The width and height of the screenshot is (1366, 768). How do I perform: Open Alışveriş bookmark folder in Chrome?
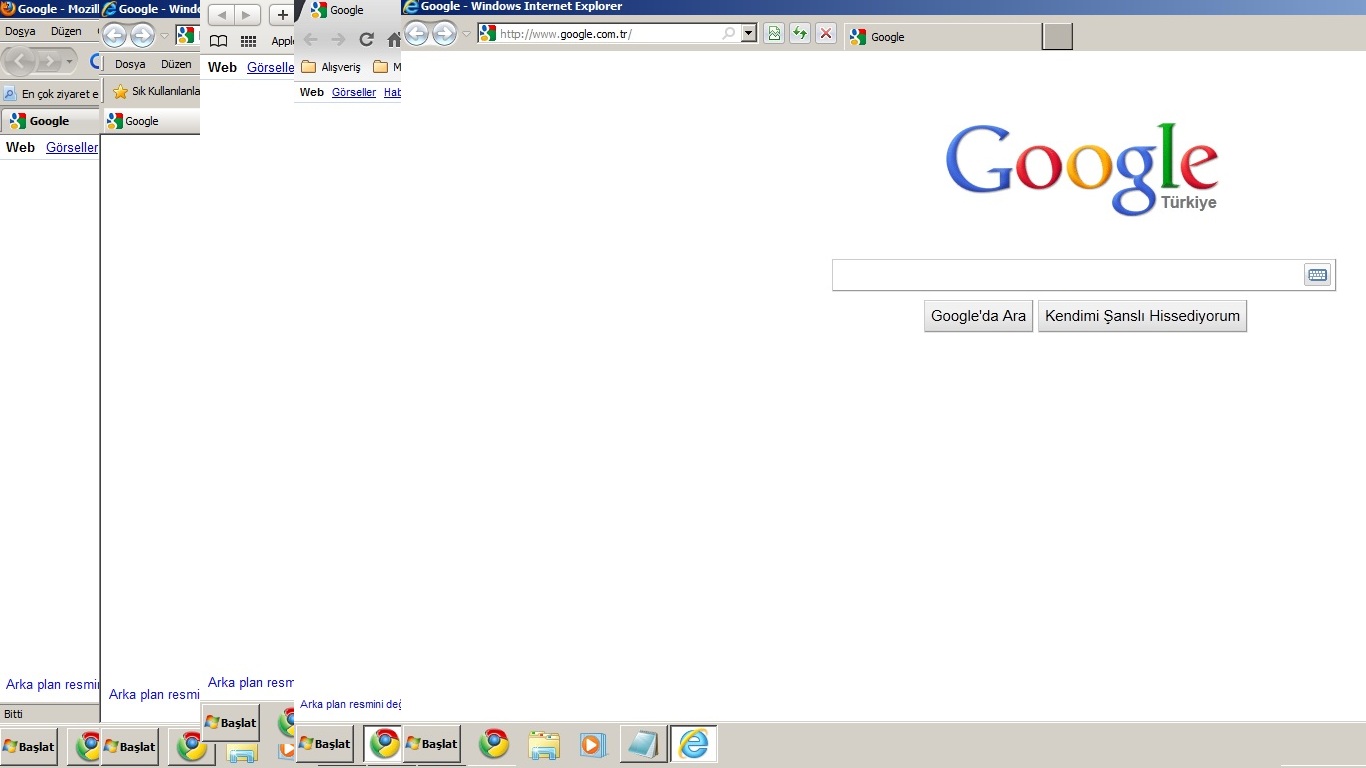pos(331,67)
